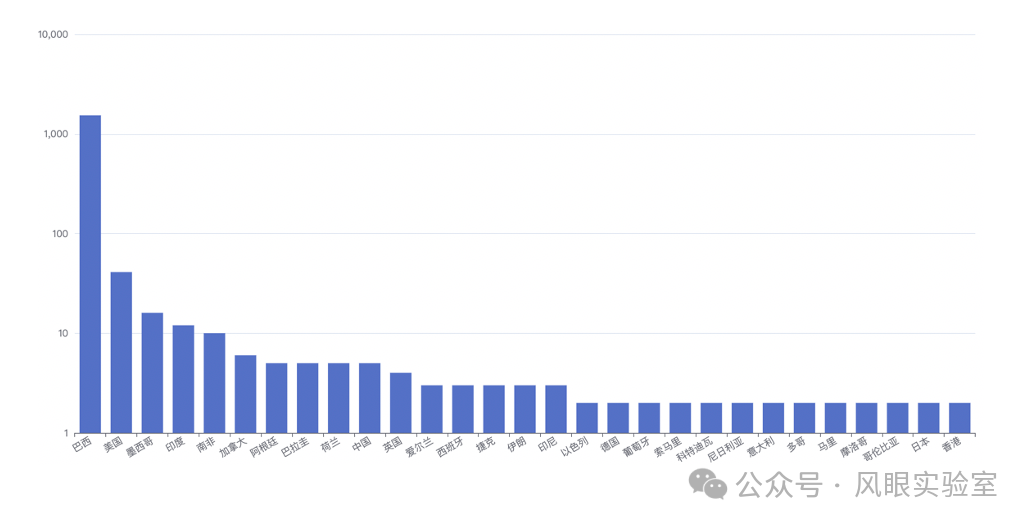
Task: Pick the 加拿大 bar
Action: point(245,394)
